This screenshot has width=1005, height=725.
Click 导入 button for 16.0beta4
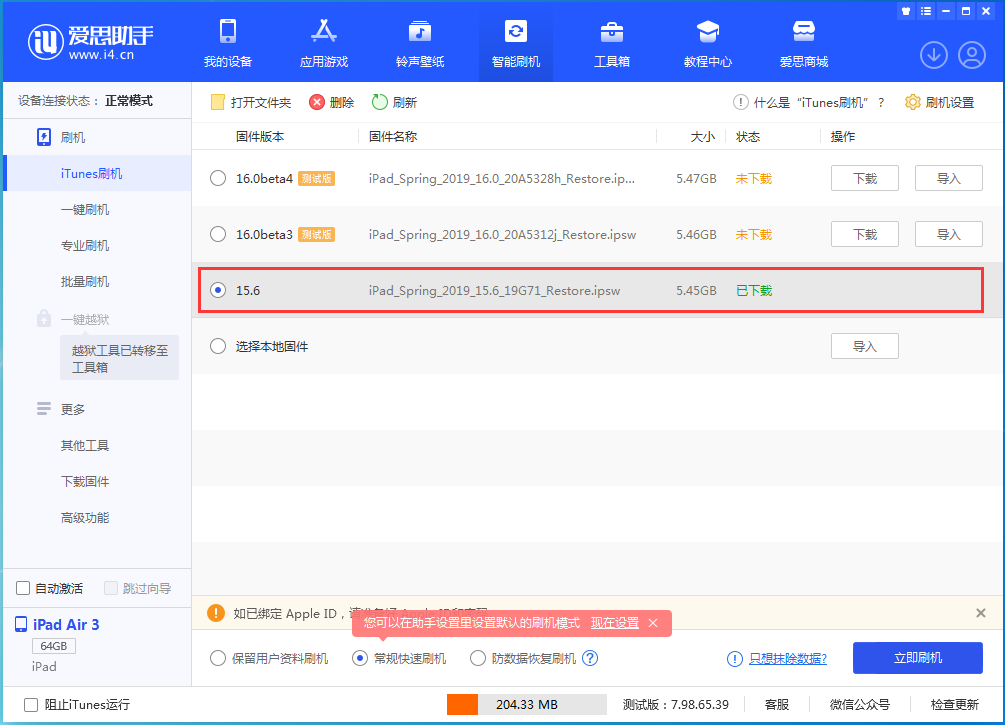point(949,178)
